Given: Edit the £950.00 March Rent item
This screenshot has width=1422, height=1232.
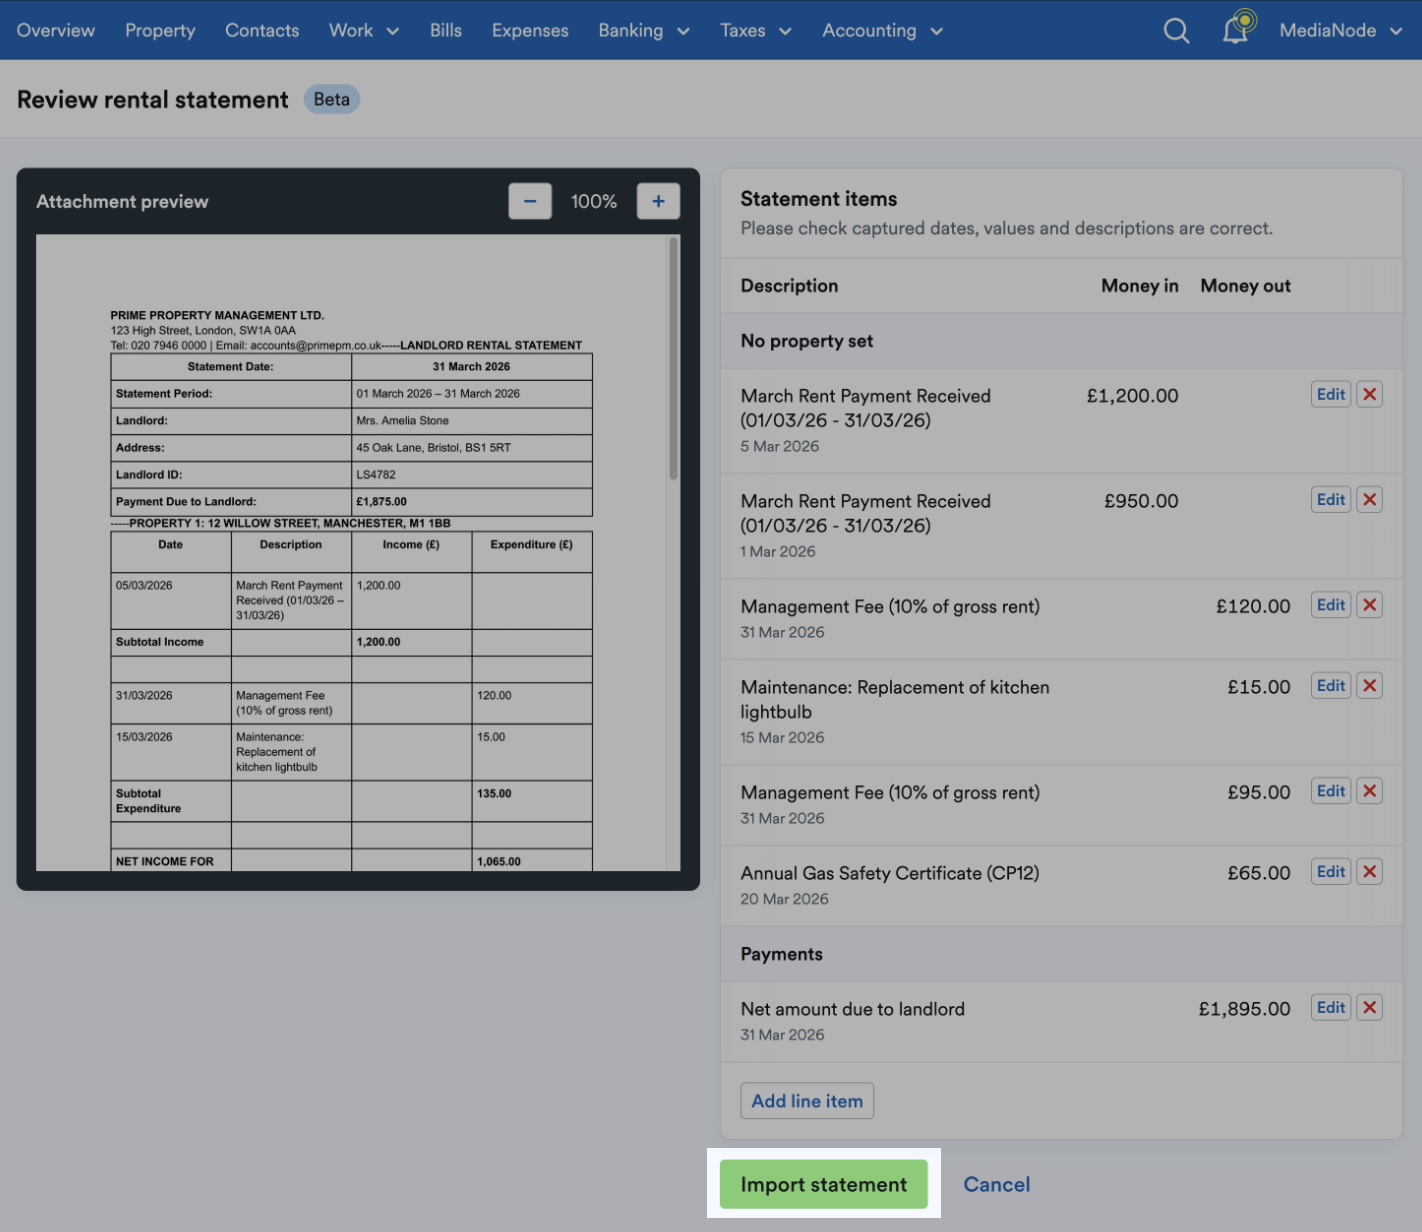Looking at the screenshot, I should [x=1331, y=499].
